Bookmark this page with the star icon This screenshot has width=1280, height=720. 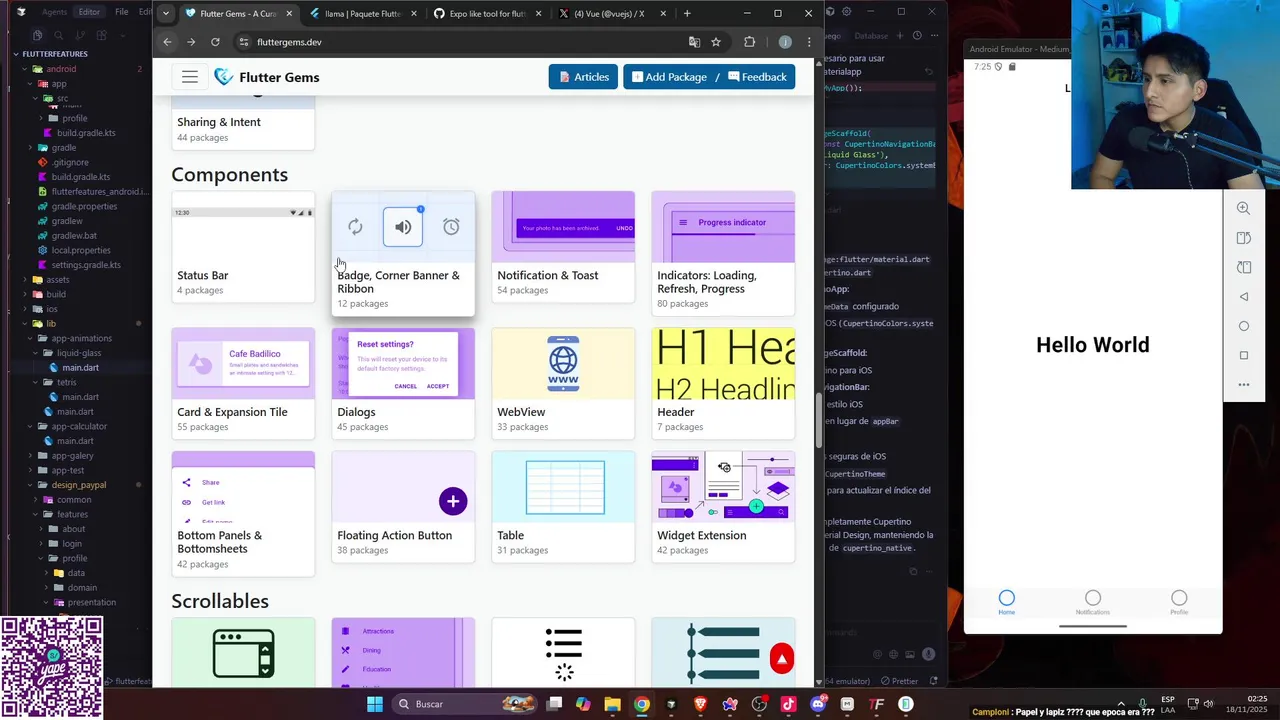716,42
